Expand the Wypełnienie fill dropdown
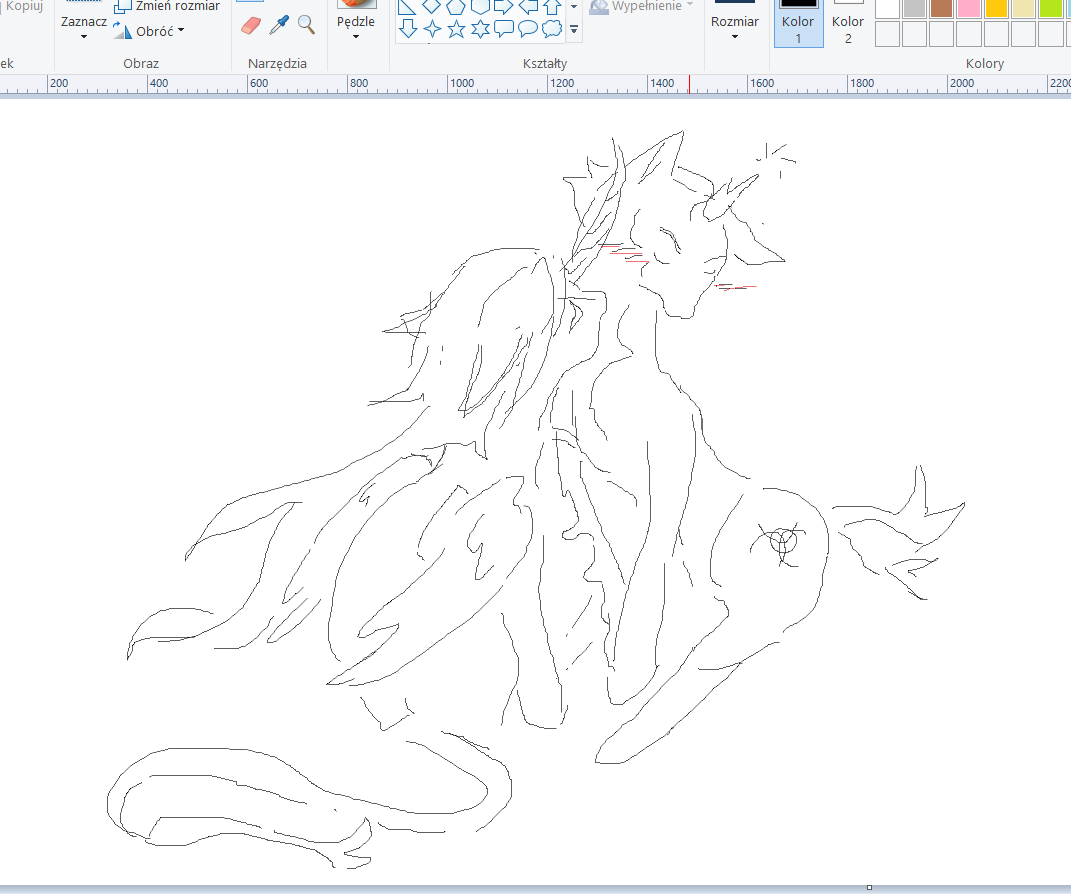 click(x=690, y=5)
